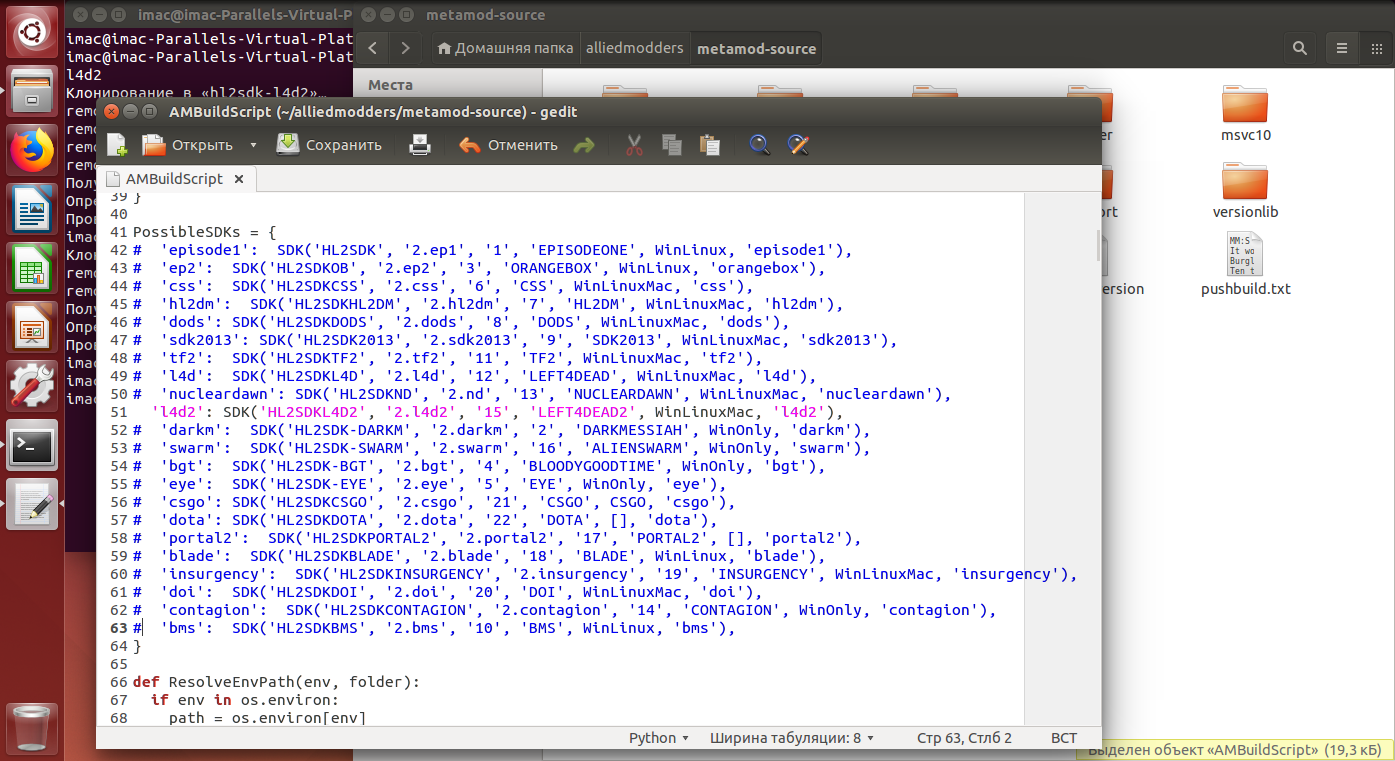Launch LibreOffice Impress from the launcher
1395x761 pixels.
coord(32,328)
